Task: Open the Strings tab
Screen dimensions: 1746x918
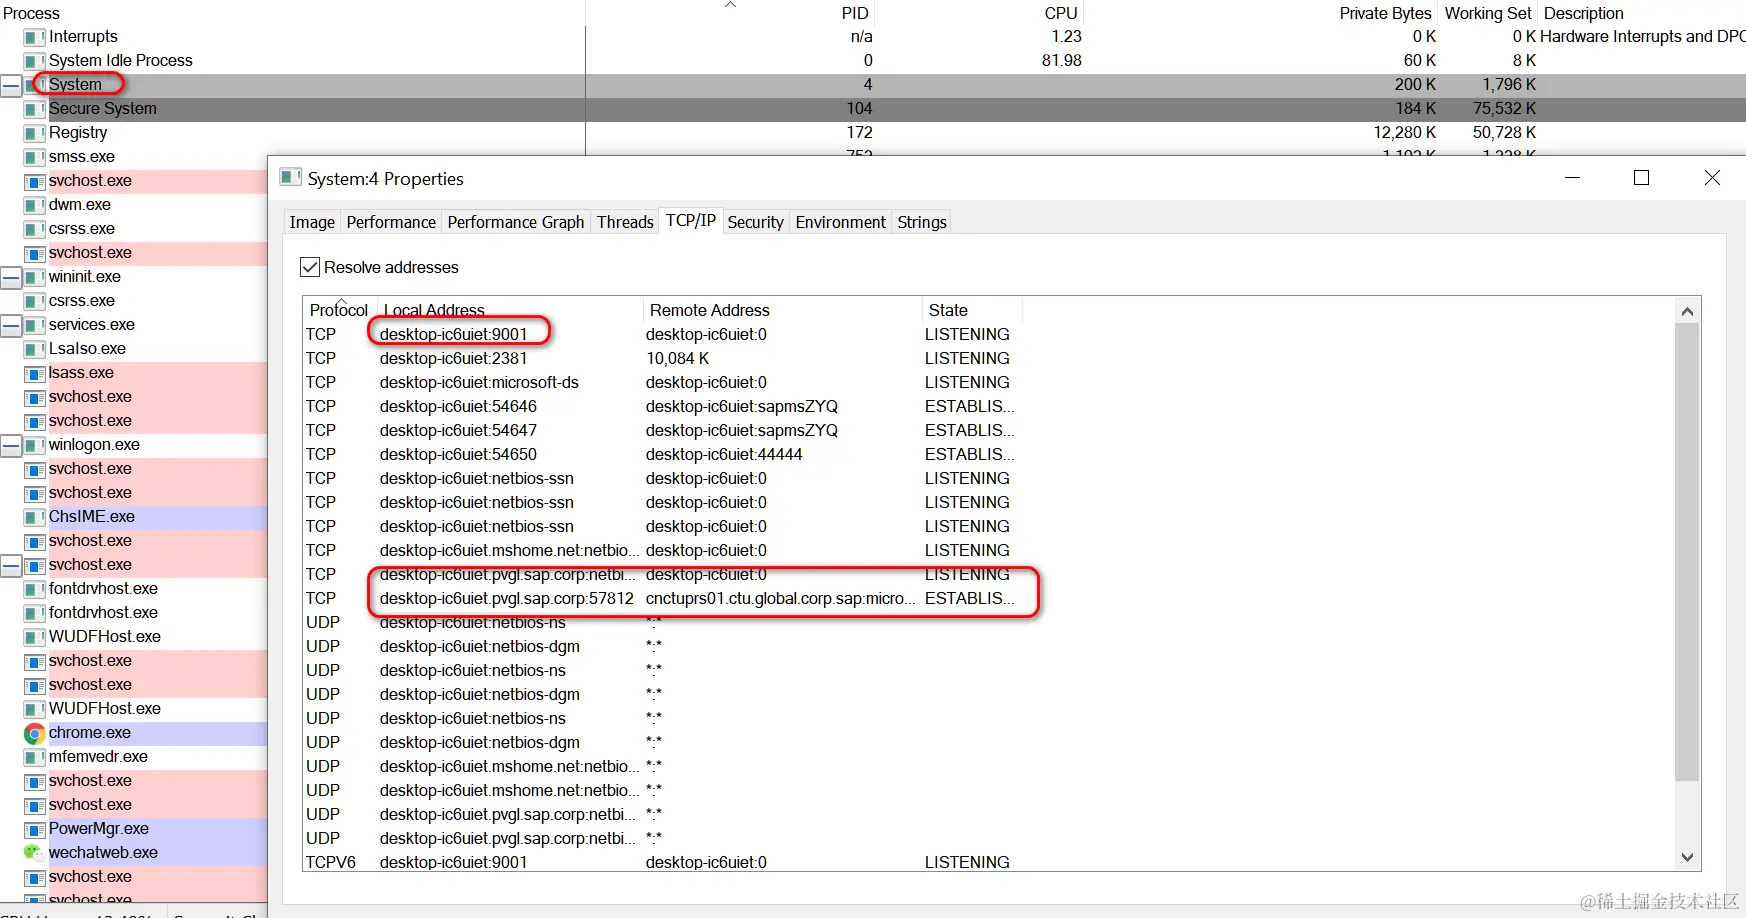Action: coord(922,222)
